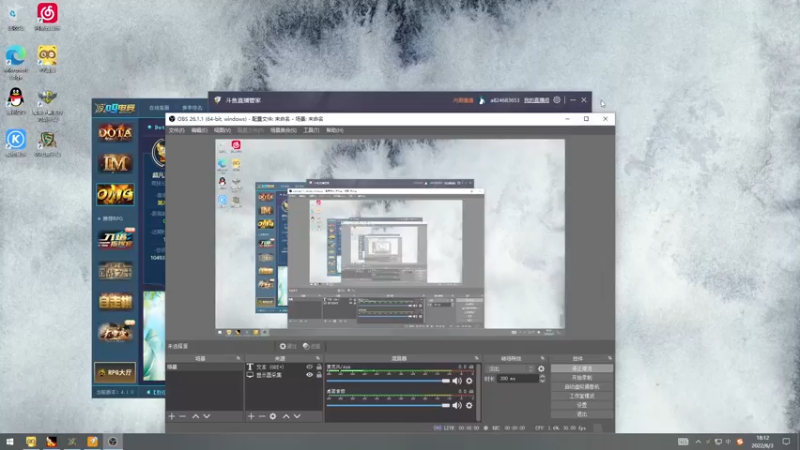
Task: Toggle lock on 显示器采集 source
Action: [319, 374]
